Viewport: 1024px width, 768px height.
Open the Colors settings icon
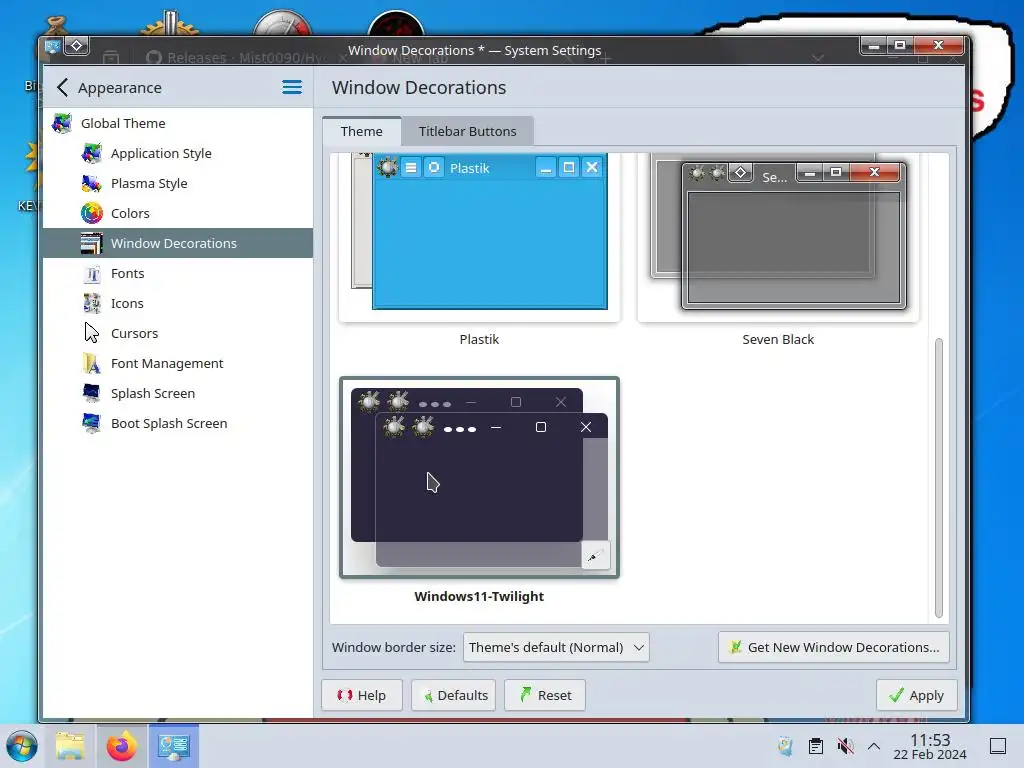pos(91,214)
